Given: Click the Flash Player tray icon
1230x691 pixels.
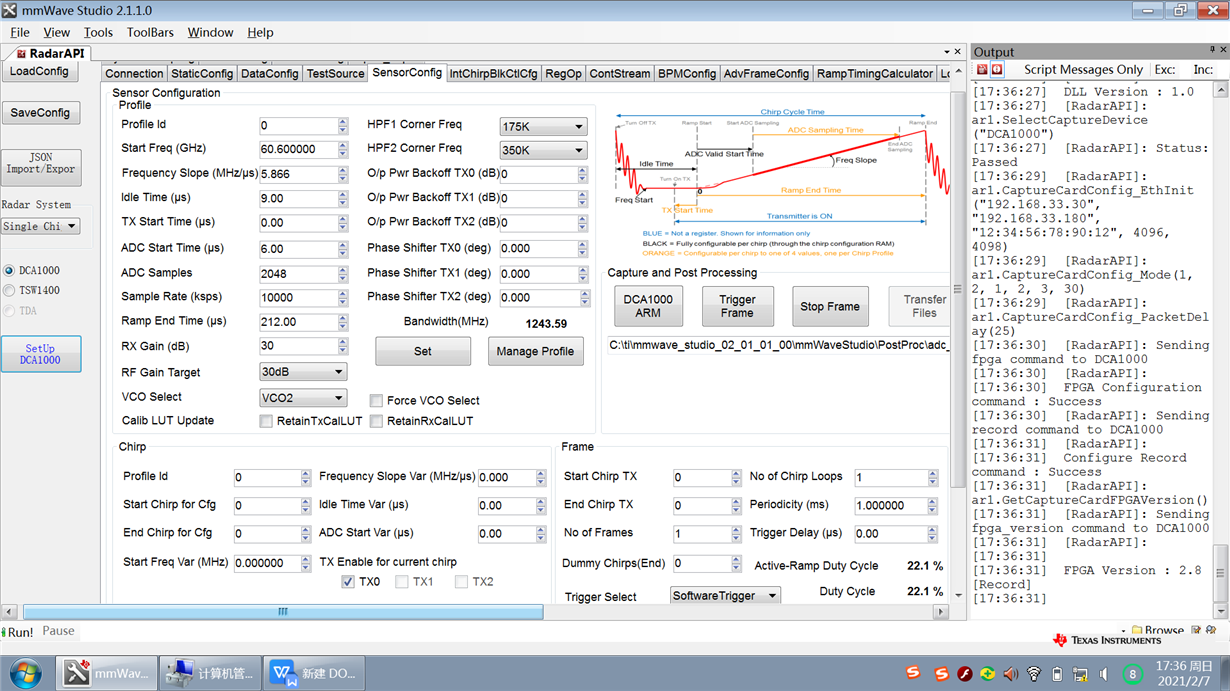Looking at the screenshot, I should 964,674.
